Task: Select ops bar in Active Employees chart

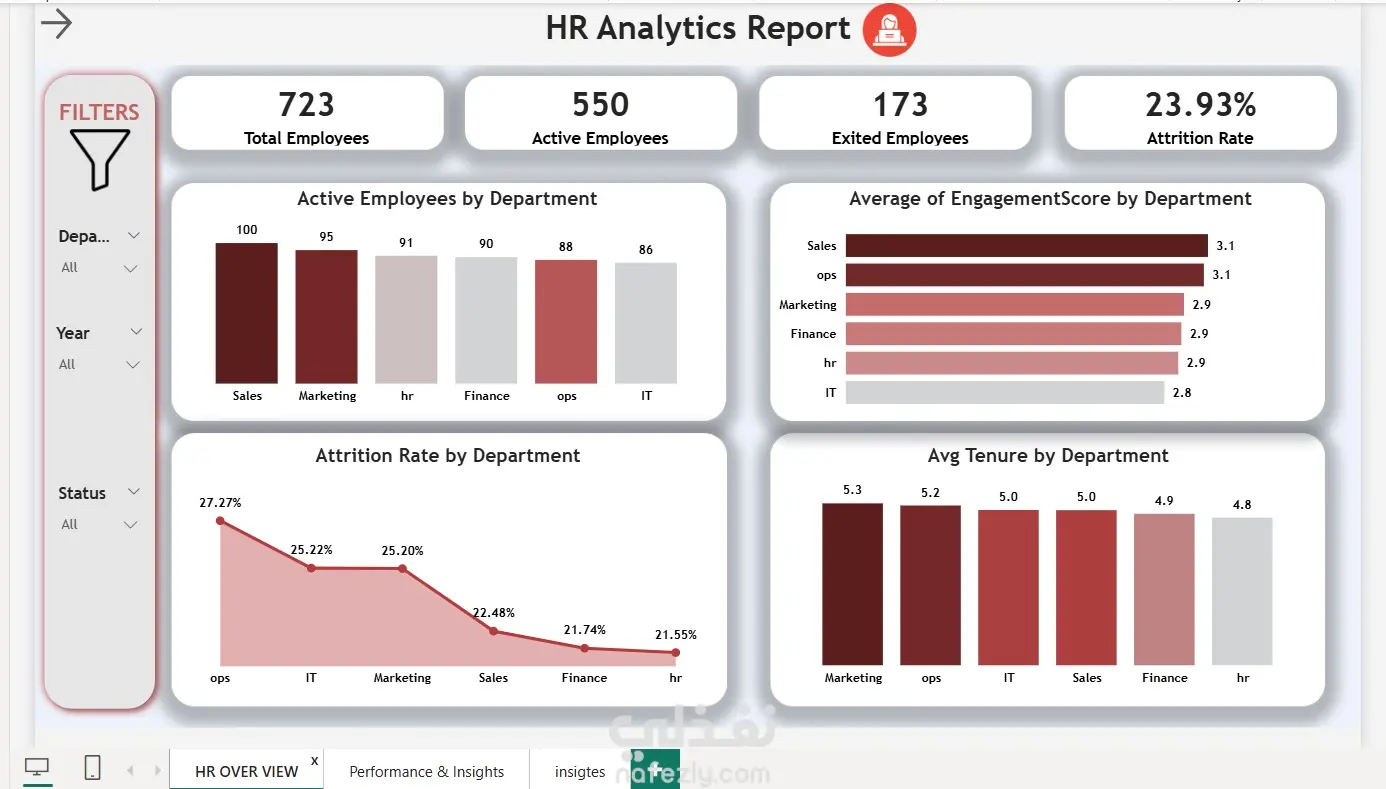Action: [566, 321]
